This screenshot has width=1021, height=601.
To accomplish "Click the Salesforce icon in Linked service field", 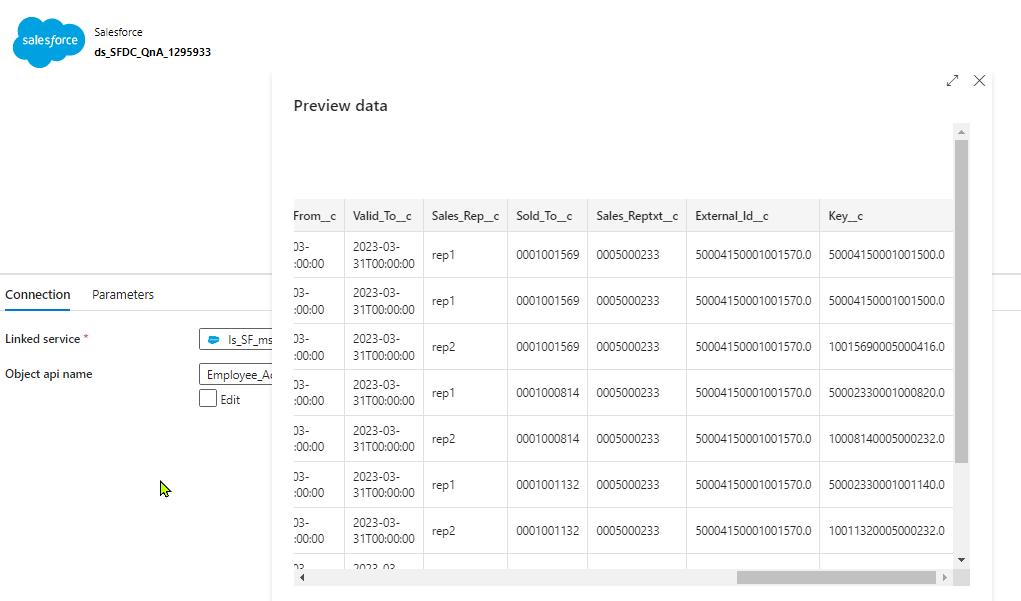I will tap(214, 340).
